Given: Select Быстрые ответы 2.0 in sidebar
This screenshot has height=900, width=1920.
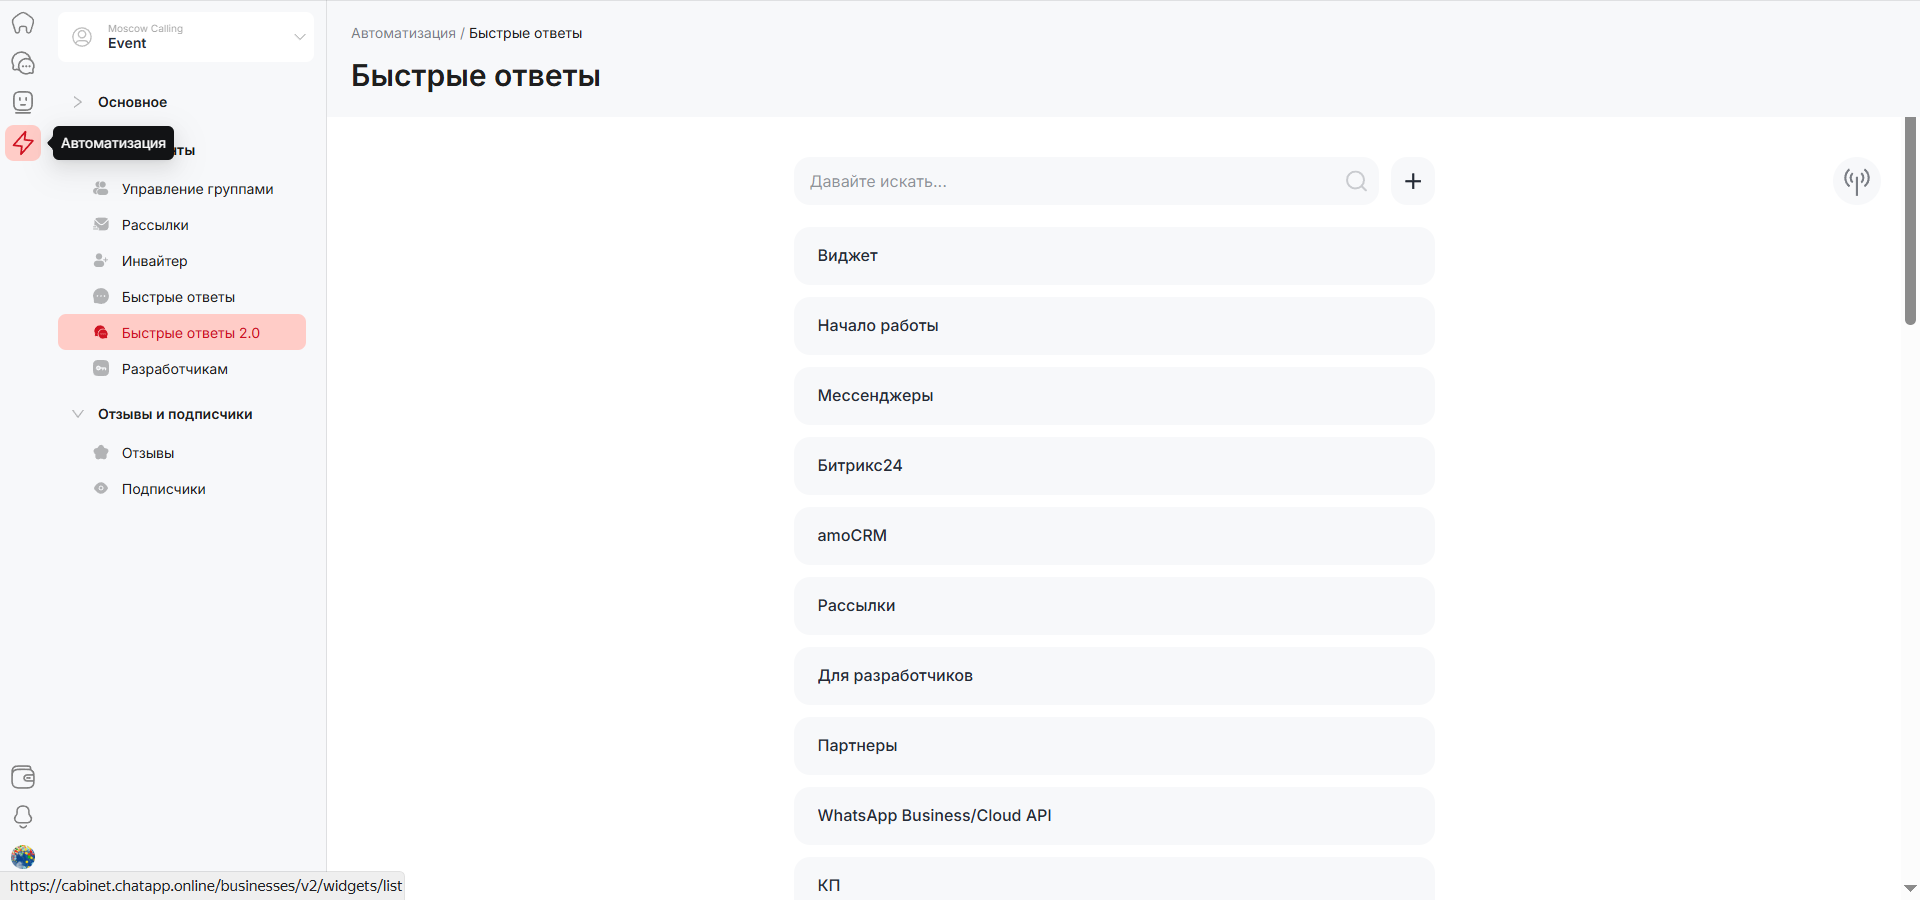Looking at the screenshot, I should [190, 333].
